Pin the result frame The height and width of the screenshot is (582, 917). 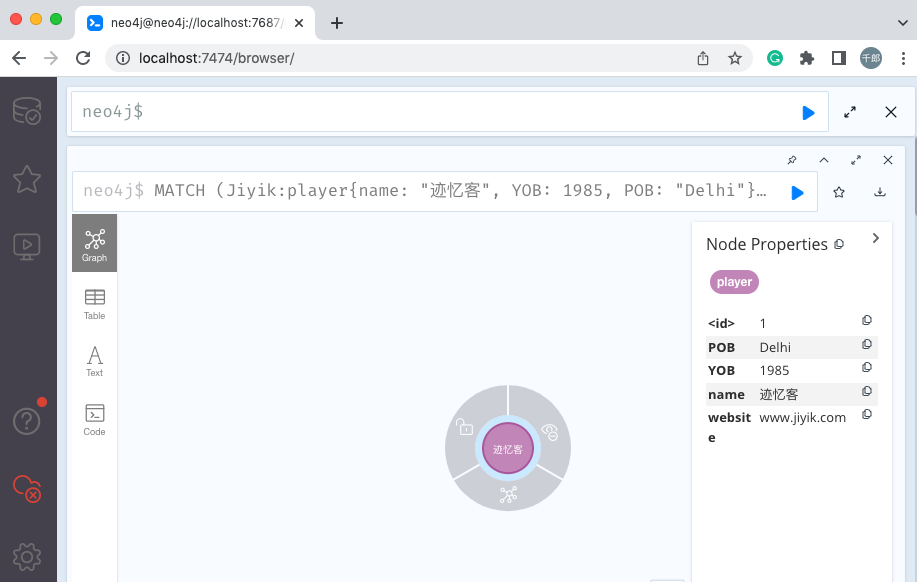click(792, 160)
